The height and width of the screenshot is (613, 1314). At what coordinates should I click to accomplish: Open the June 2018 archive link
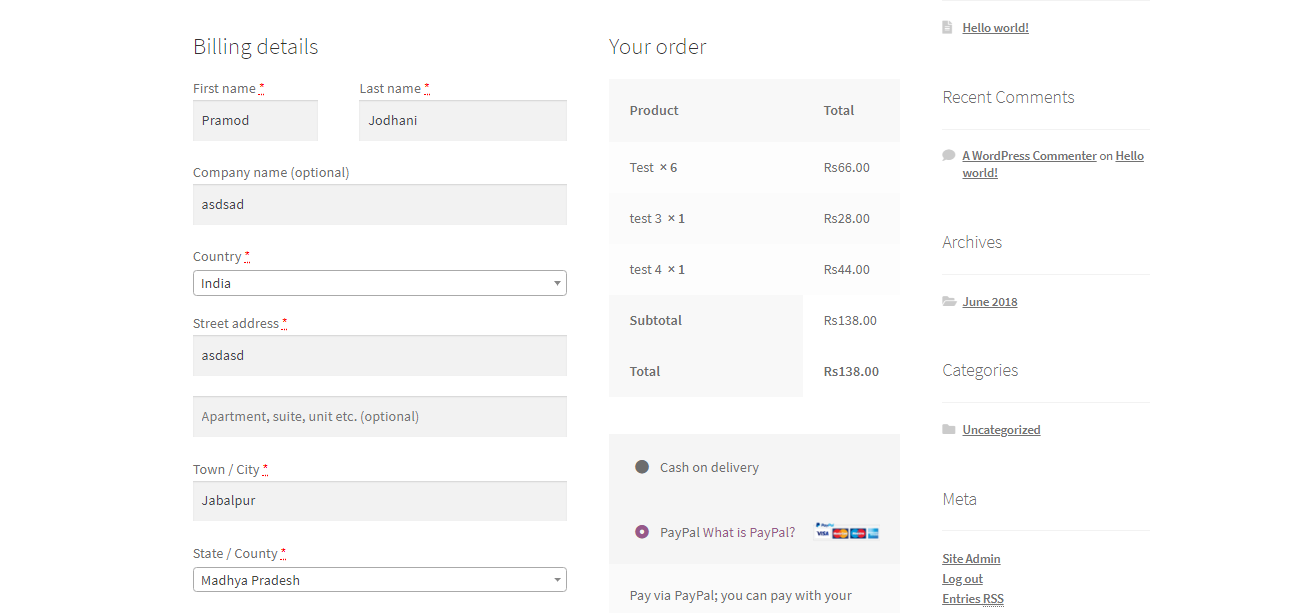click(989, 302)
